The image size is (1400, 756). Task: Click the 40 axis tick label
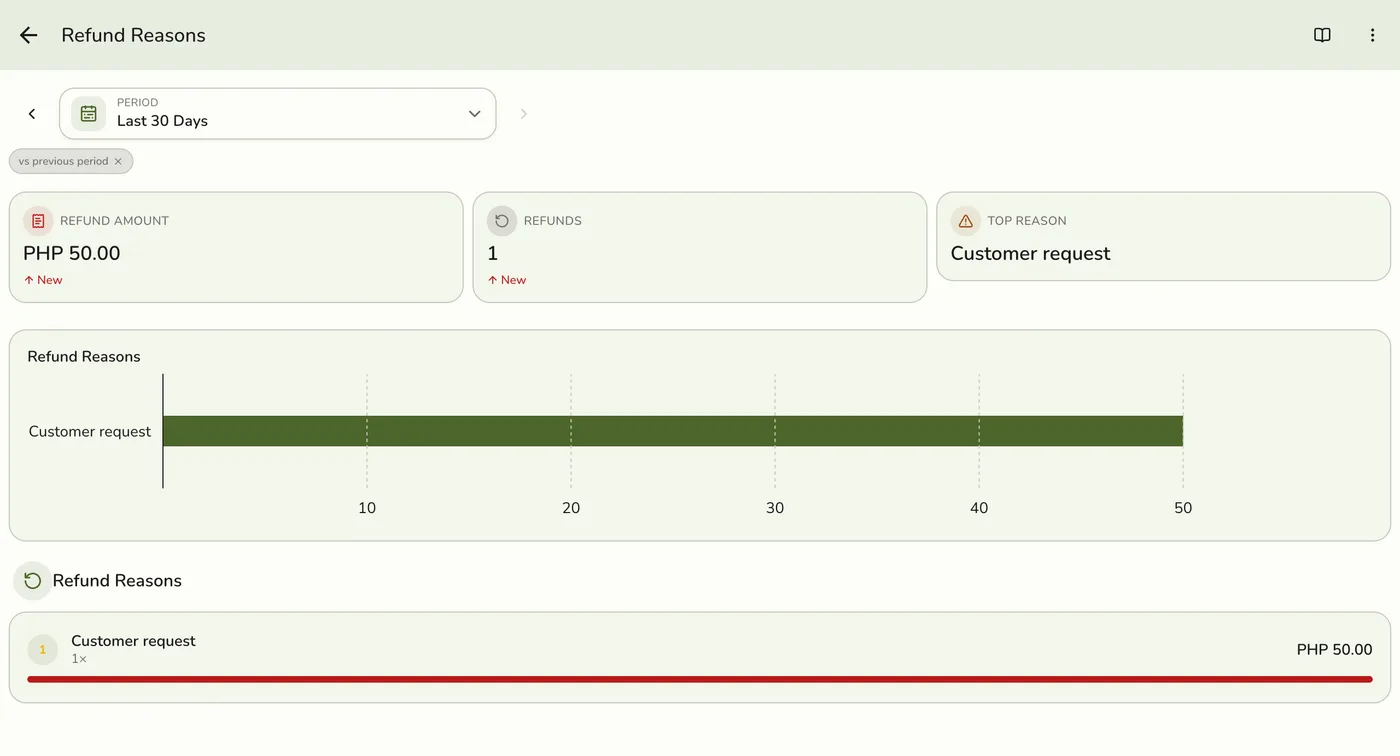coord(979,508)
